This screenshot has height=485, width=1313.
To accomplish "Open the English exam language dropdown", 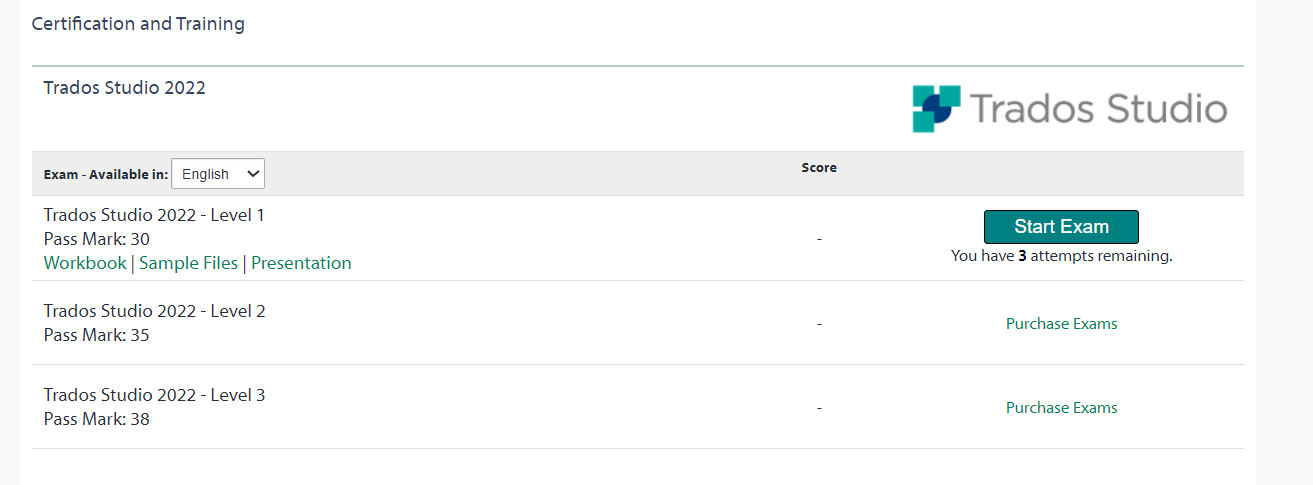I will click(x=218, y=174).
